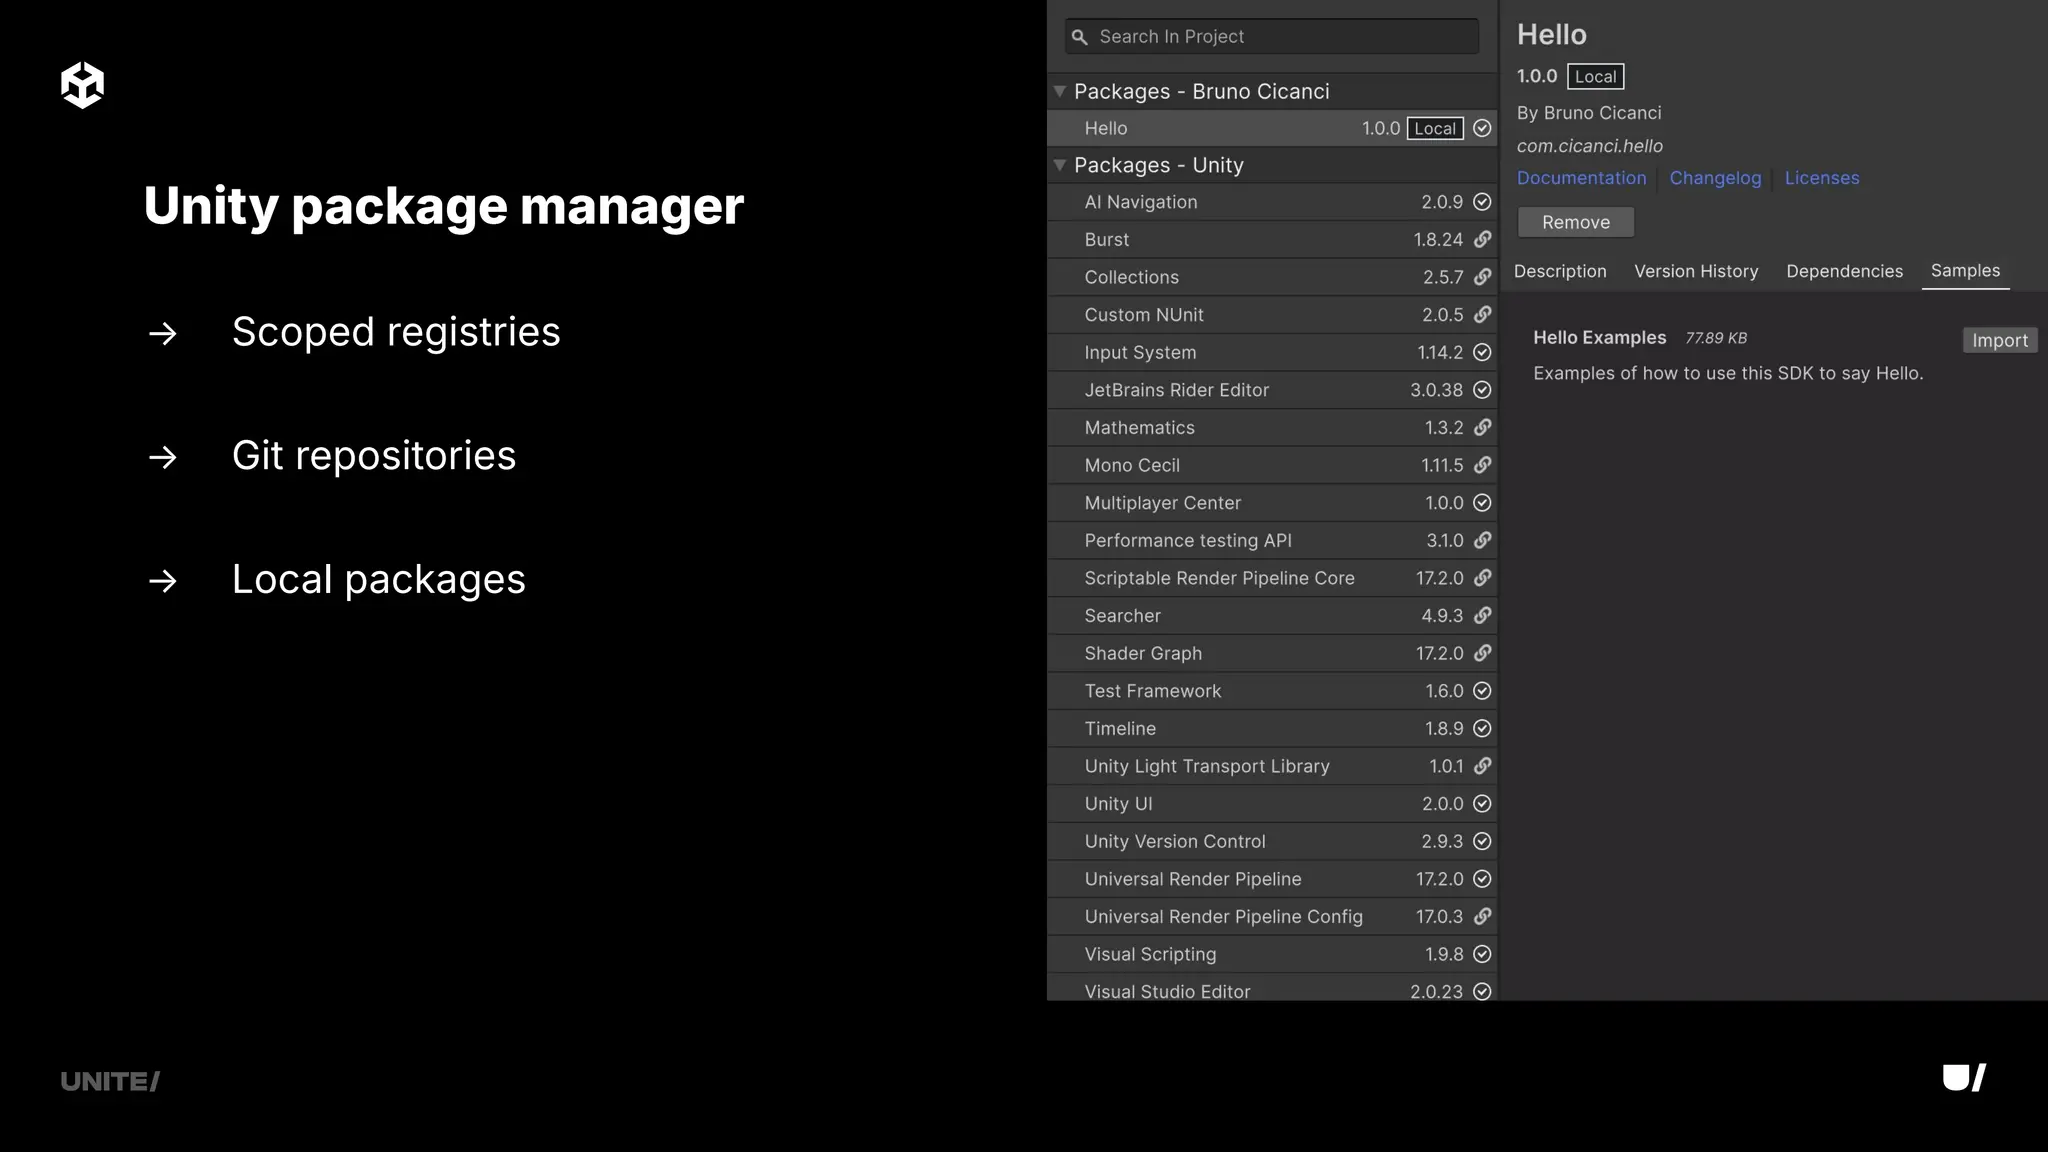
Task: Click the magnifier icon in the search box
Action: coord(1079,37)
